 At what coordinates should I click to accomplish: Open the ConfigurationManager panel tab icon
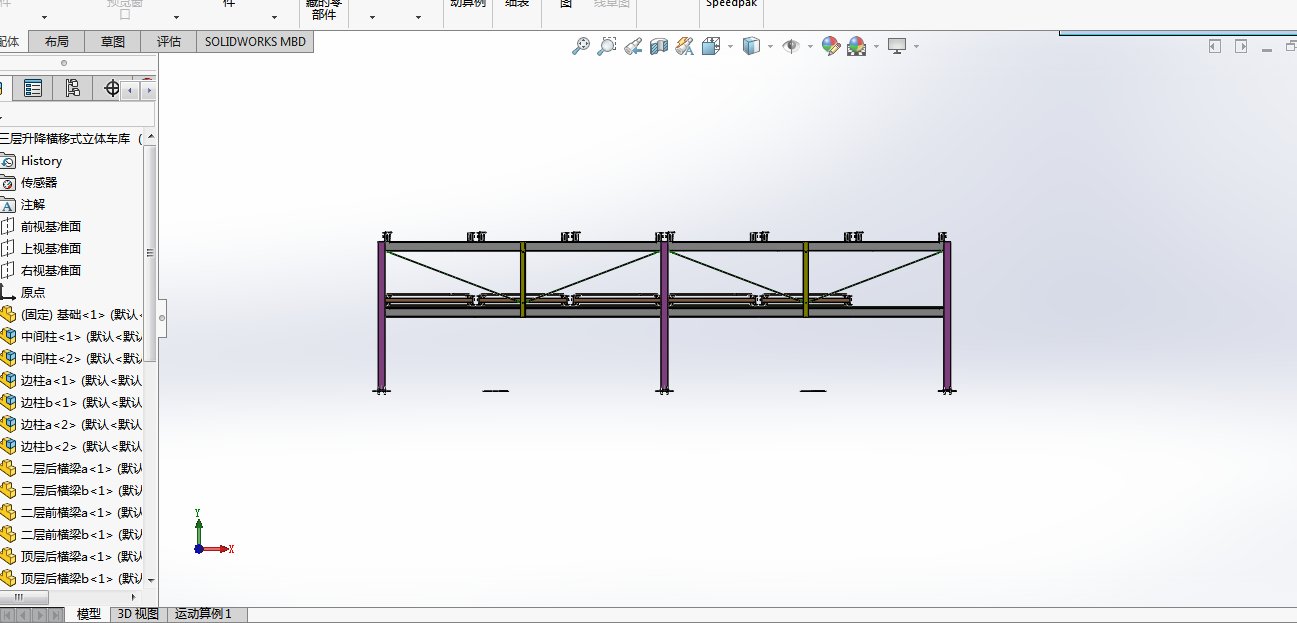click(x=73, y=89)
